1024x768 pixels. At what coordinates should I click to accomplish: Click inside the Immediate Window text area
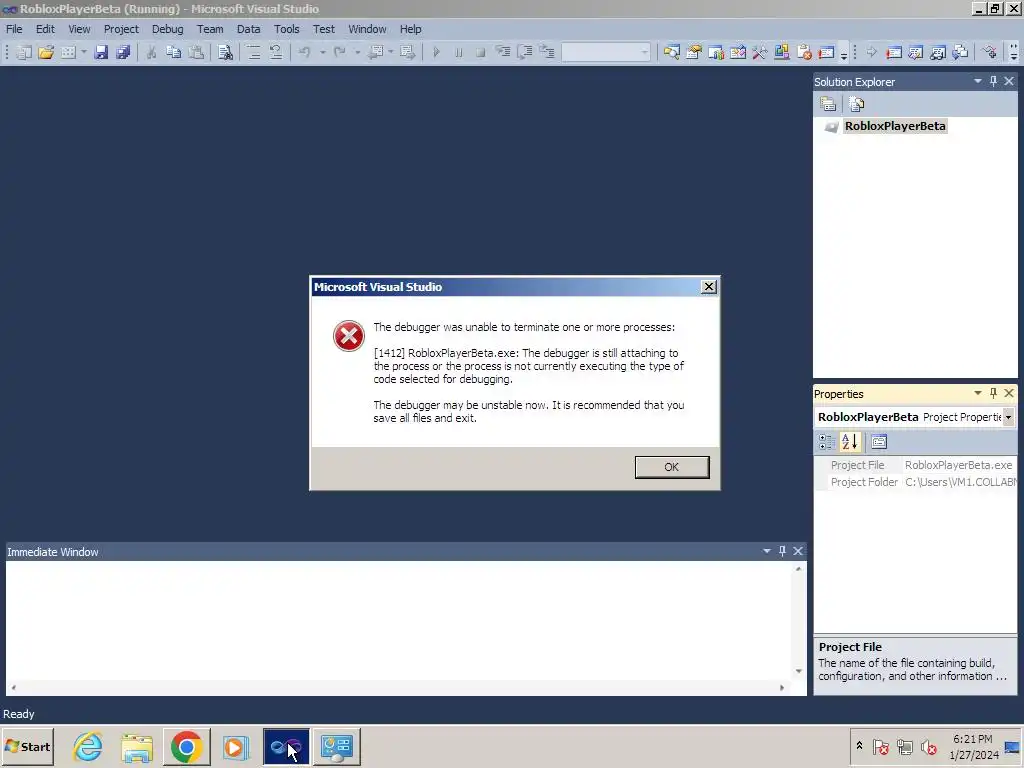point(399,620)
